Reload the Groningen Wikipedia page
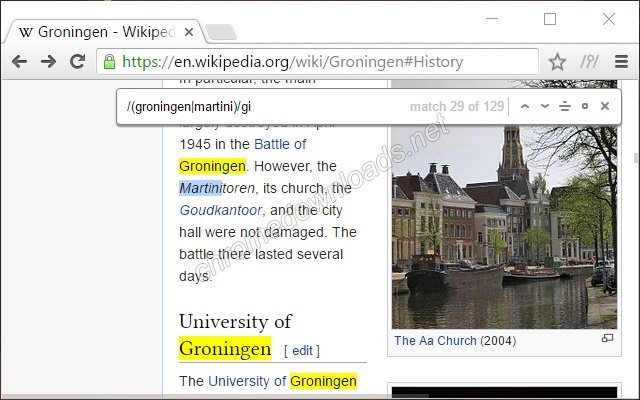The image size is (640, 400). point(77,61)
